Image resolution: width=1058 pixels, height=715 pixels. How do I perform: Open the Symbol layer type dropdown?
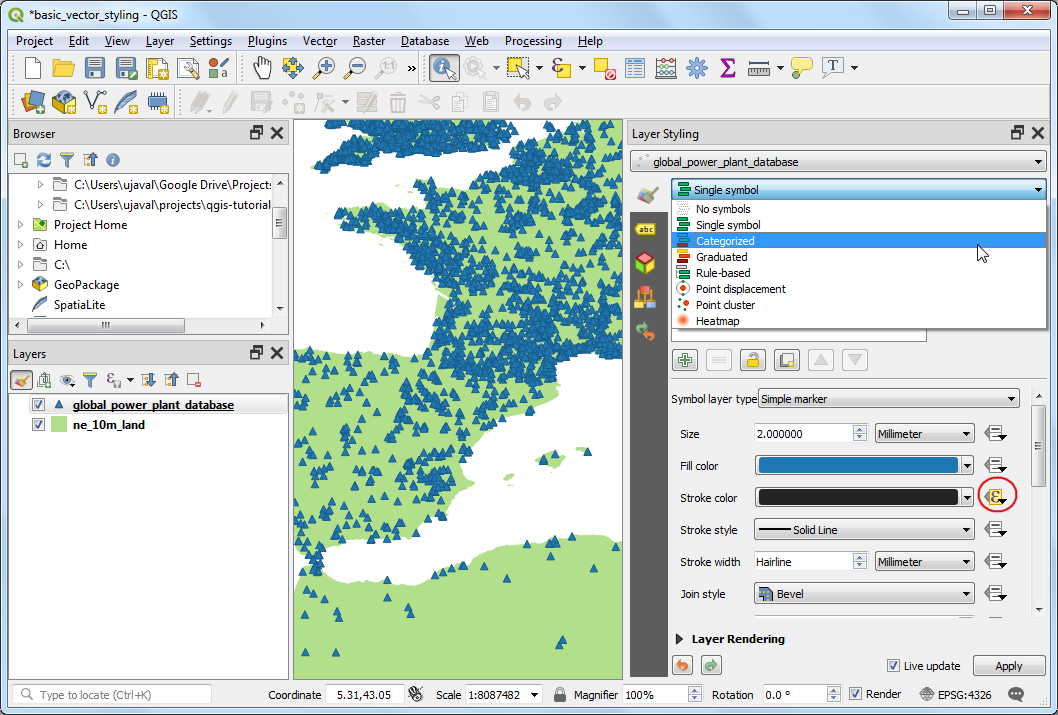(888, 399)
